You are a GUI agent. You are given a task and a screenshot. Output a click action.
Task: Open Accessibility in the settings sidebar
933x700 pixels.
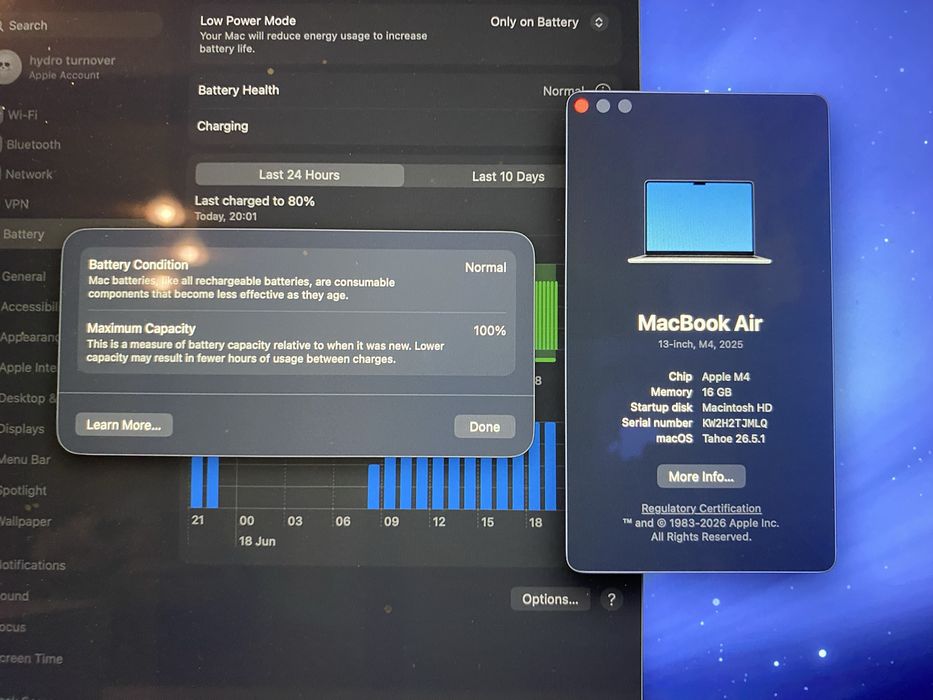tap(29, 307)
